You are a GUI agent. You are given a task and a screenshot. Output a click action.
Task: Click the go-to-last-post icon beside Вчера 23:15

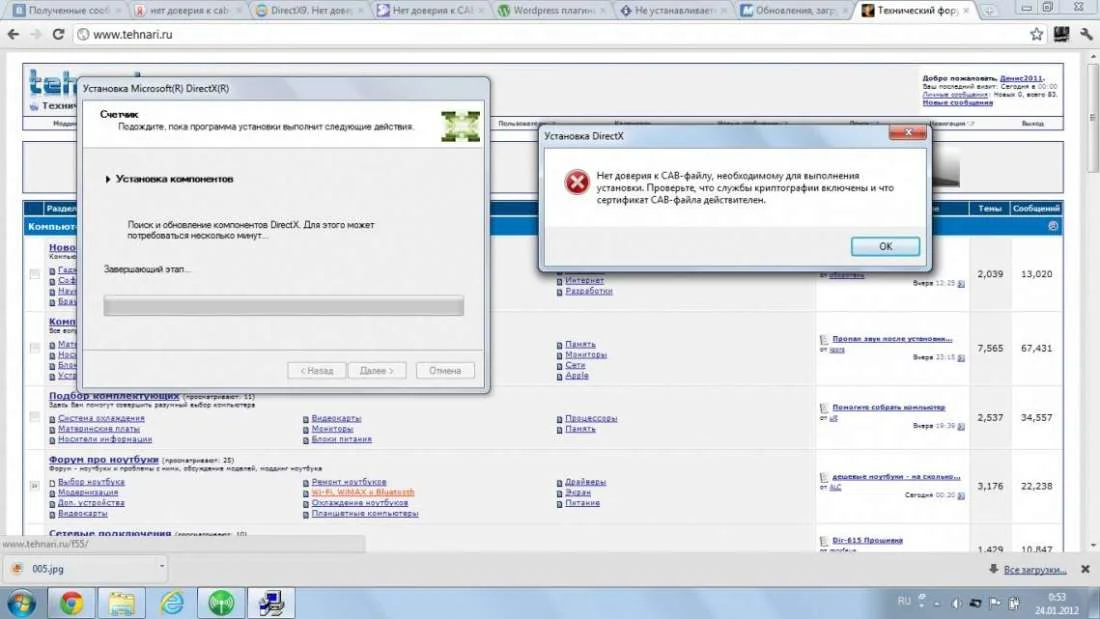click(961, 358)
